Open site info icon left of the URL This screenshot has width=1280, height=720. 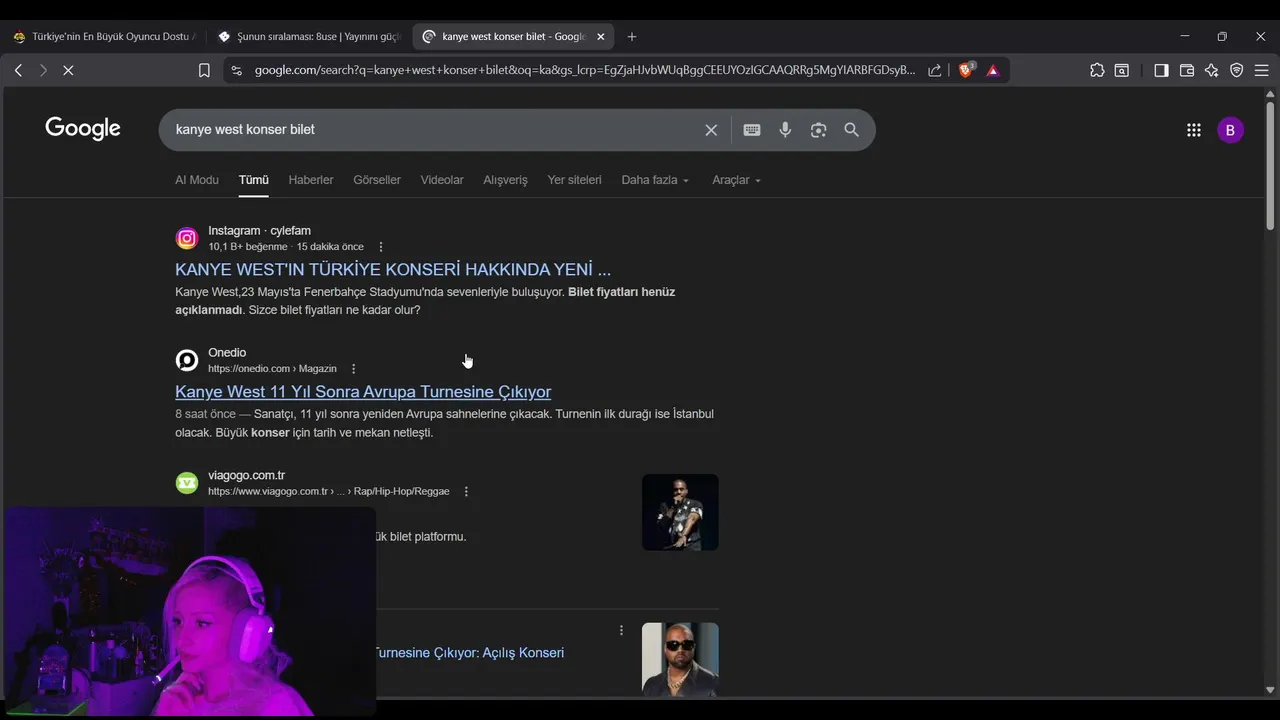pos(236,70)
